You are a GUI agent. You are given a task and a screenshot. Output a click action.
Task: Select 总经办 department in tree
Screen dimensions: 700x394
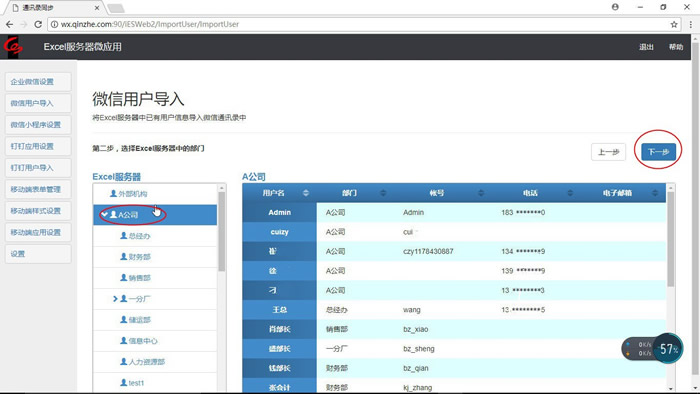pyautogui.click(x=155, y=236)
